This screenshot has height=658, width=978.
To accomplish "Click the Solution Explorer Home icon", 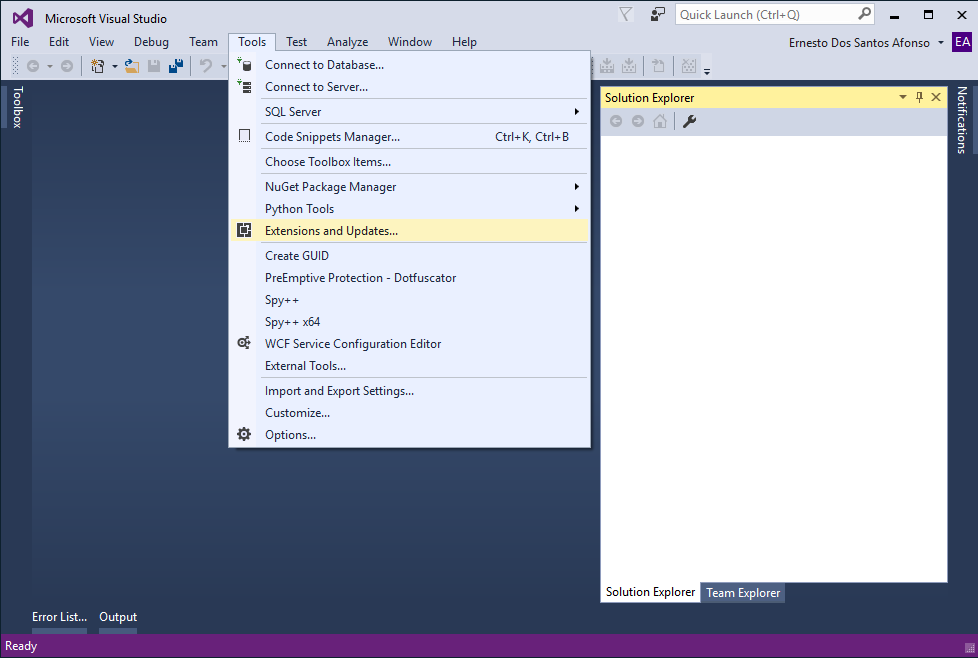I will (660, 121).
